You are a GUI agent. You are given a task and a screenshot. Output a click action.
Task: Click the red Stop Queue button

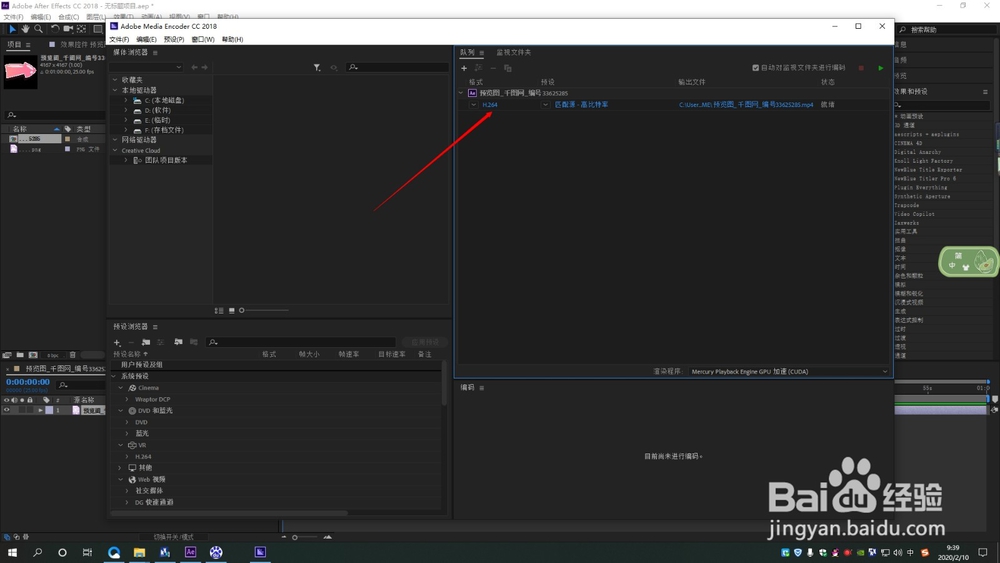[861, 68]
